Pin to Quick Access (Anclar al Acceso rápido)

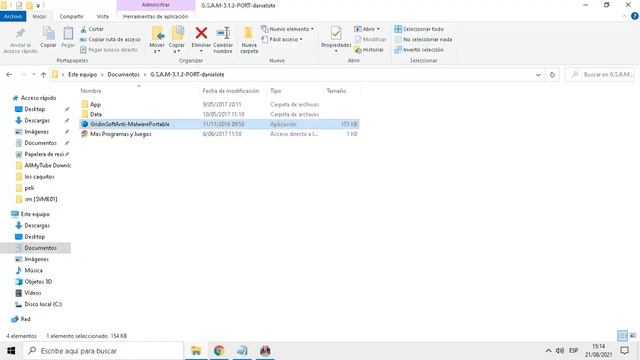[20, 40]
